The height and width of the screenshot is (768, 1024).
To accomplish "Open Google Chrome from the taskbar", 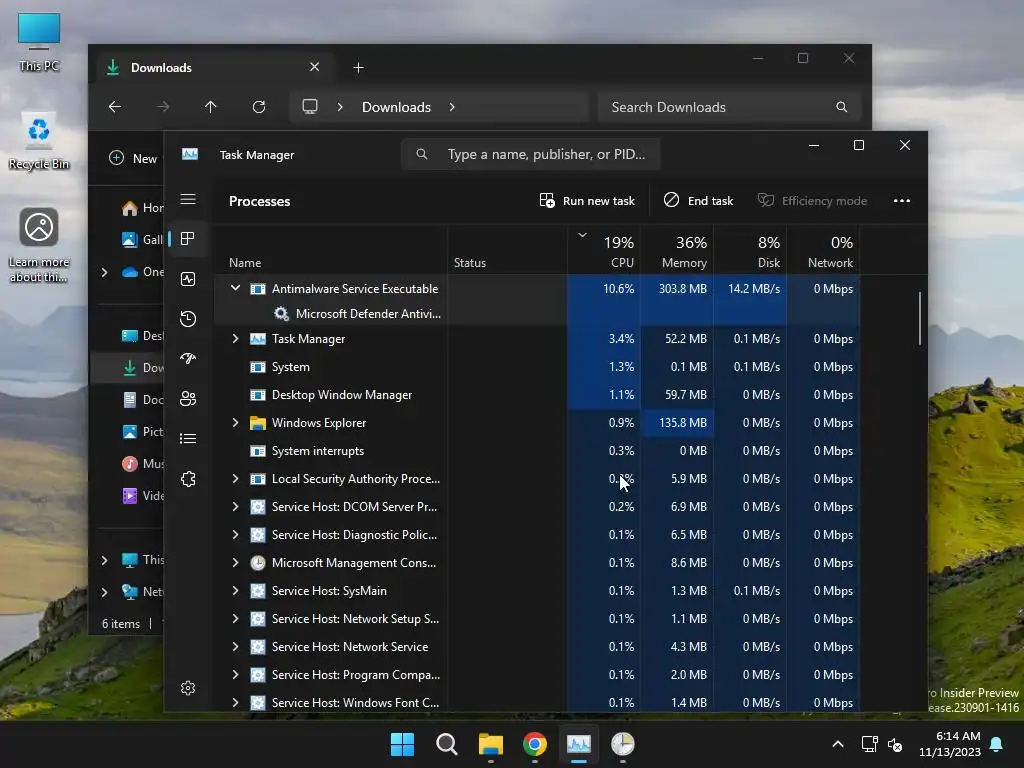I will tap(535, 744).
